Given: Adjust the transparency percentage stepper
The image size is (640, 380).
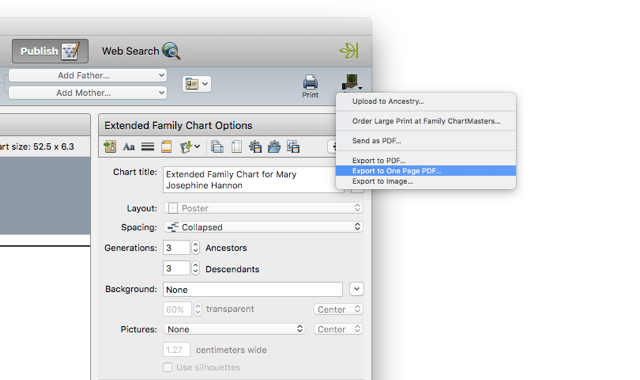Looking at the screenshot, I should tap(198, 309).
